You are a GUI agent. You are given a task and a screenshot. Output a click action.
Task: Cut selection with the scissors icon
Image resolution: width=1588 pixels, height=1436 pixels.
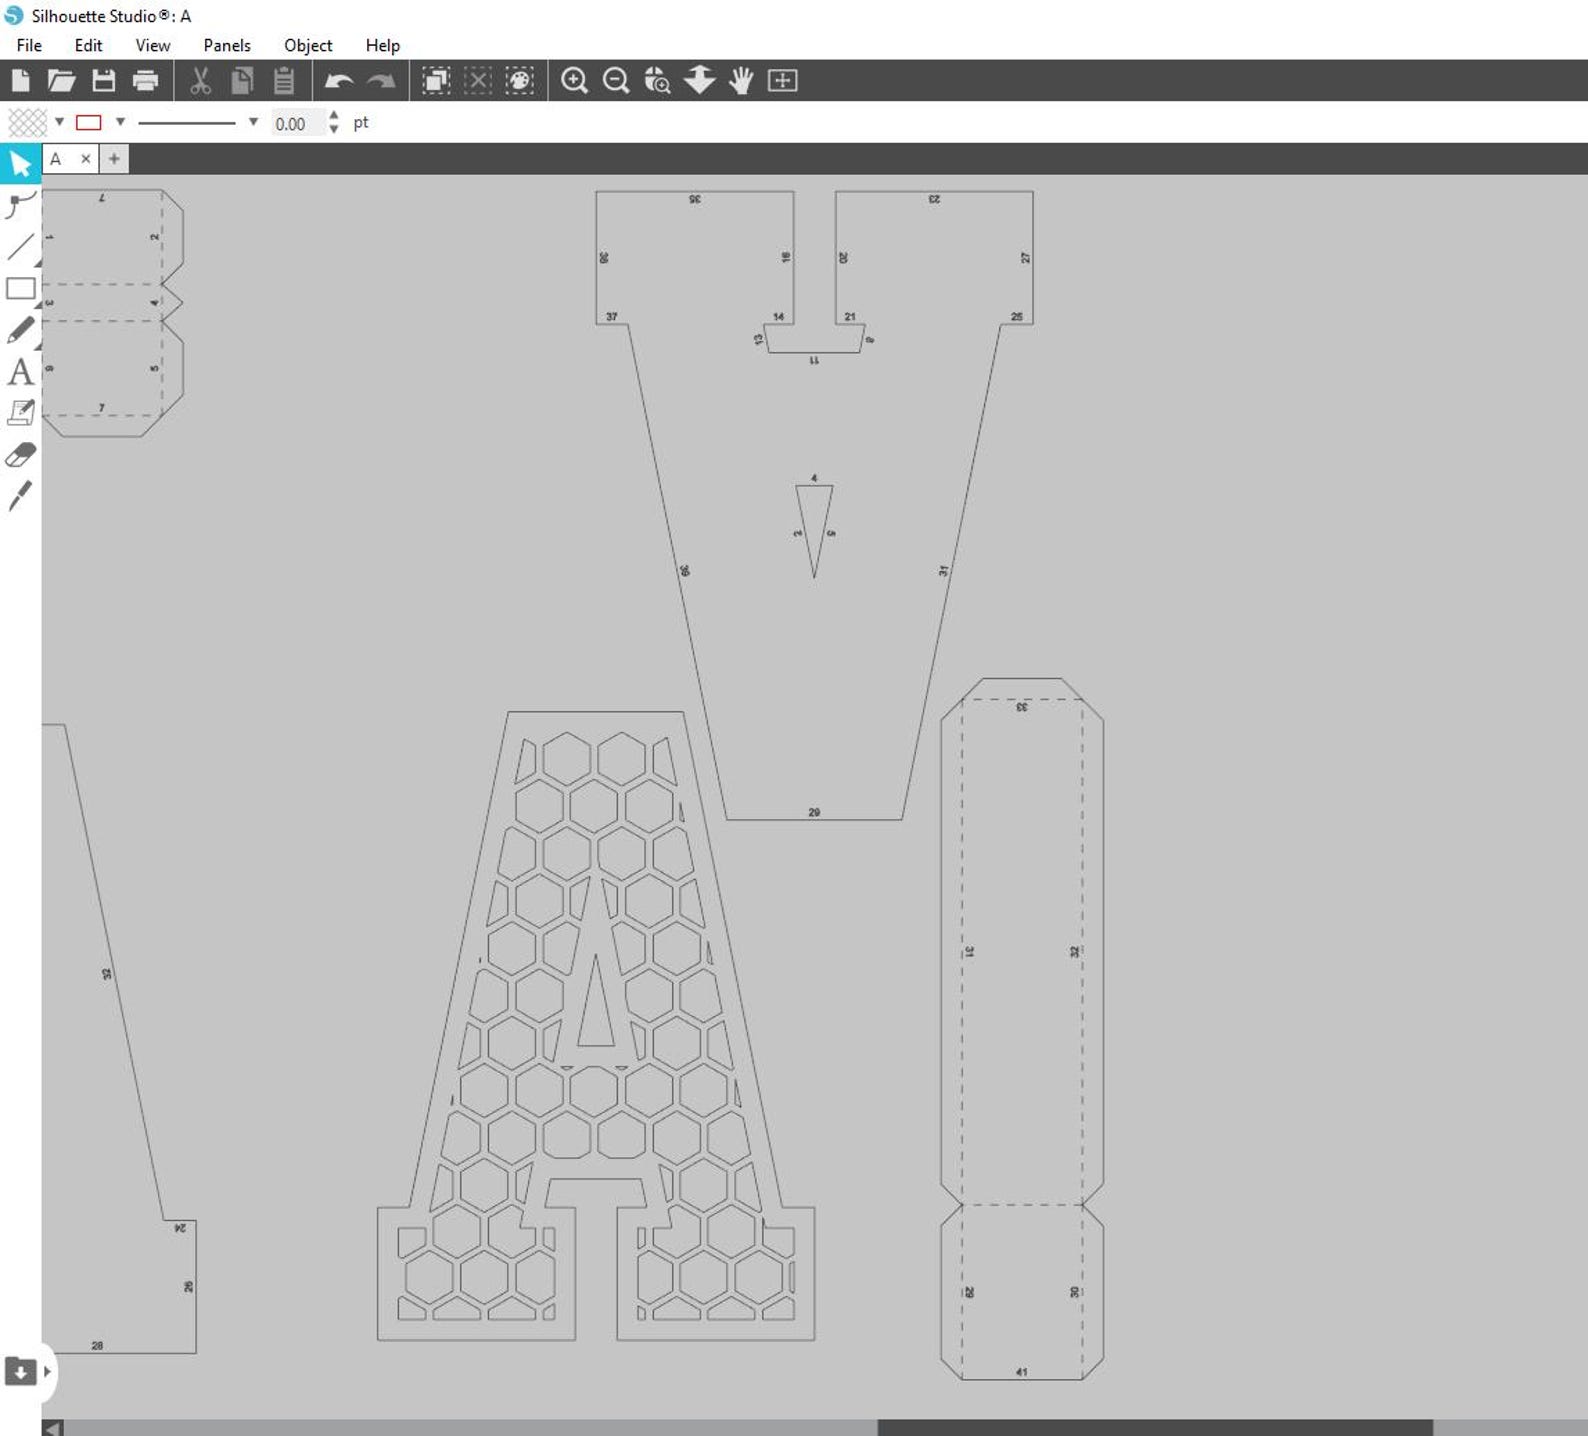[x=200, y=80]
